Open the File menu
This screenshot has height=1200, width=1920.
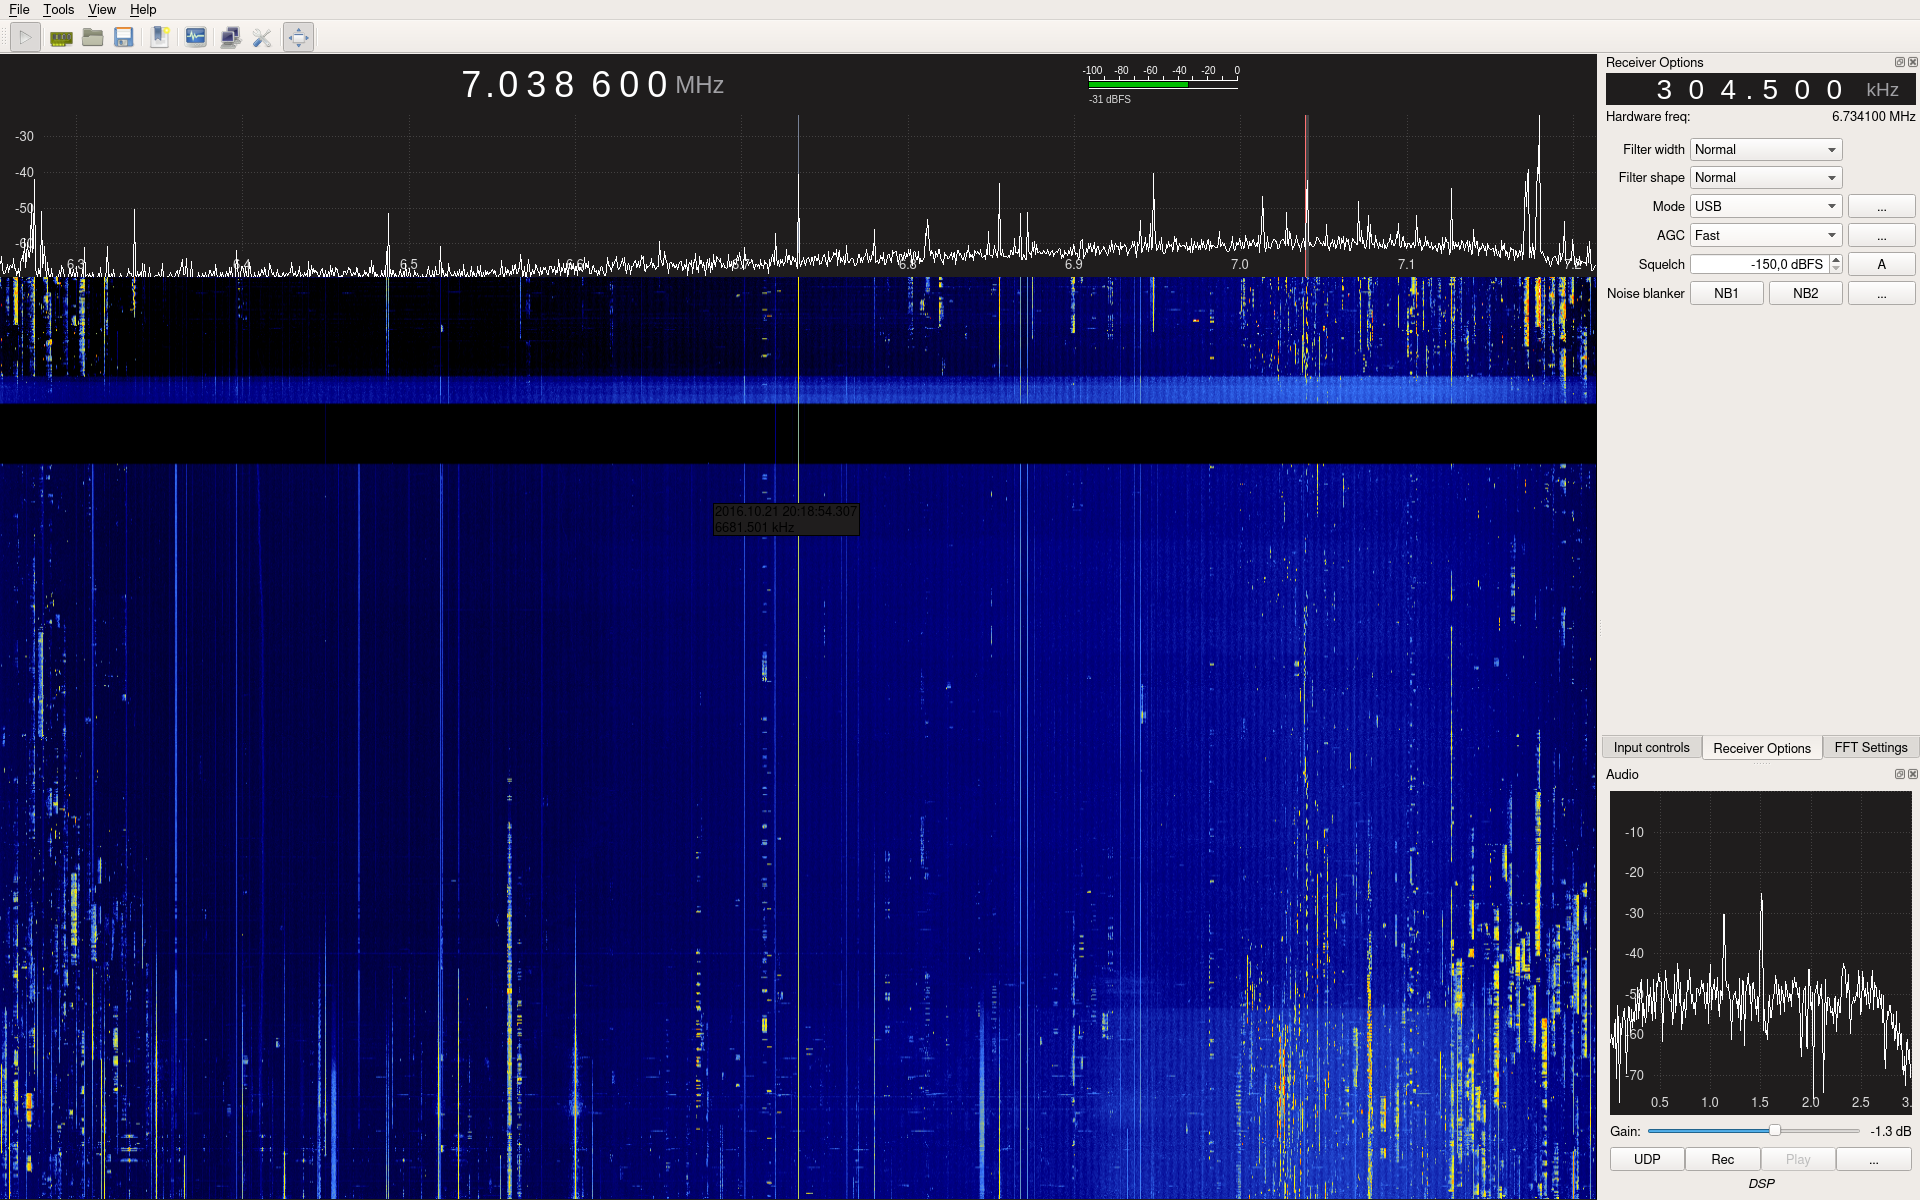(x=19, y=10)
